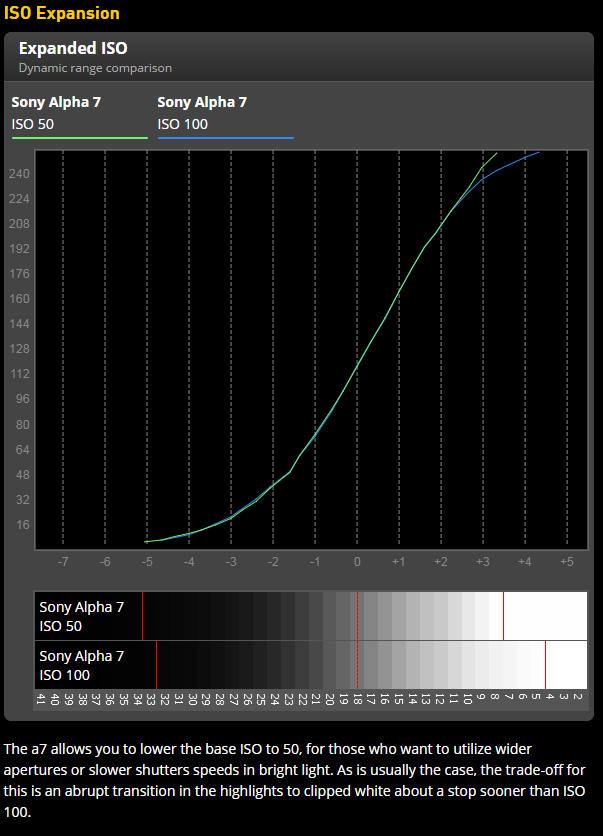Click the green ISO 50 legend line

80,138
